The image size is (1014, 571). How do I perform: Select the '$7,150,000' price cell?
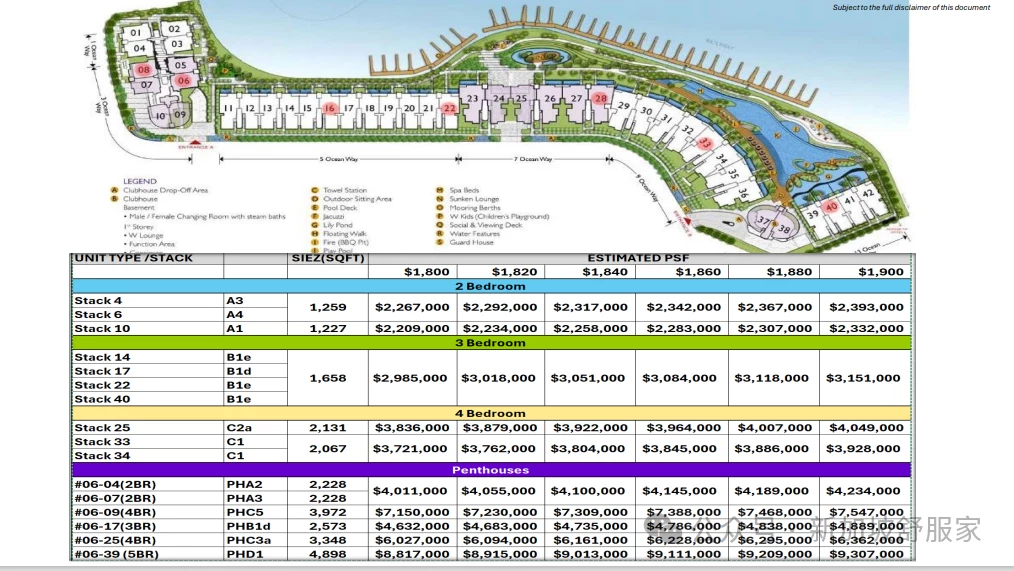tap(412, 512)
